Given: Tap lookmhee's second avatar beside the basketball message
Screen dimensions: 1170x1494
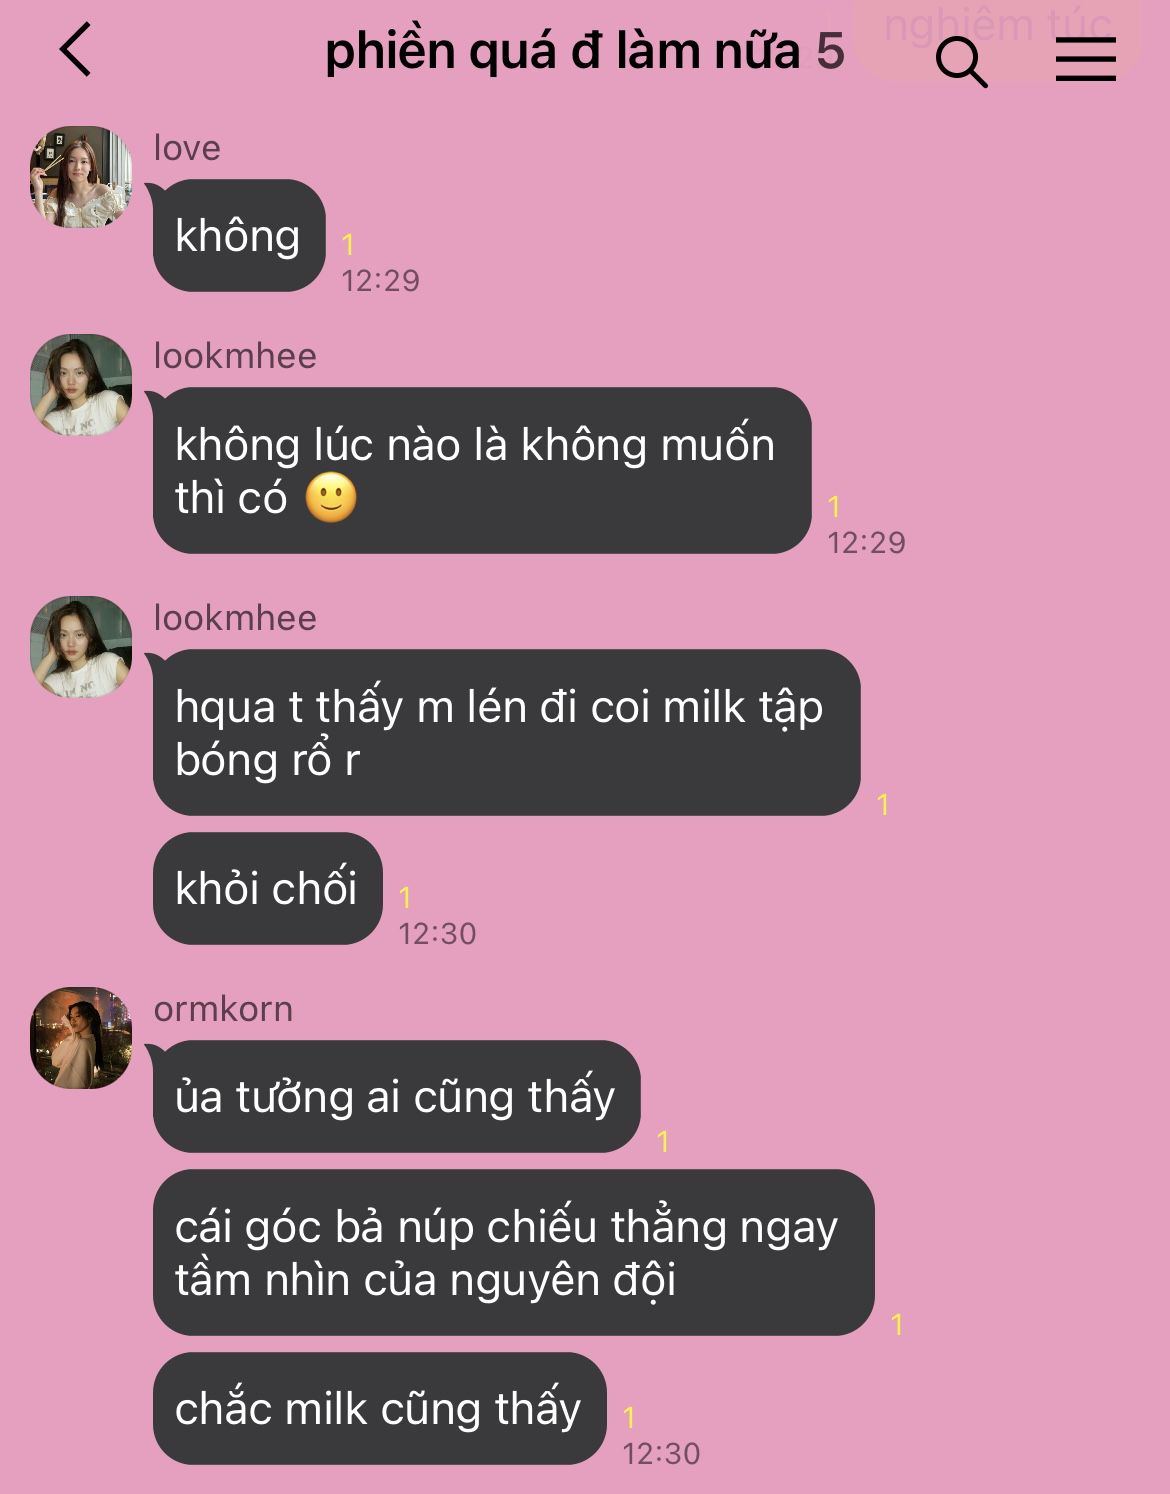Looking at the screenshot, I should 81,647.
